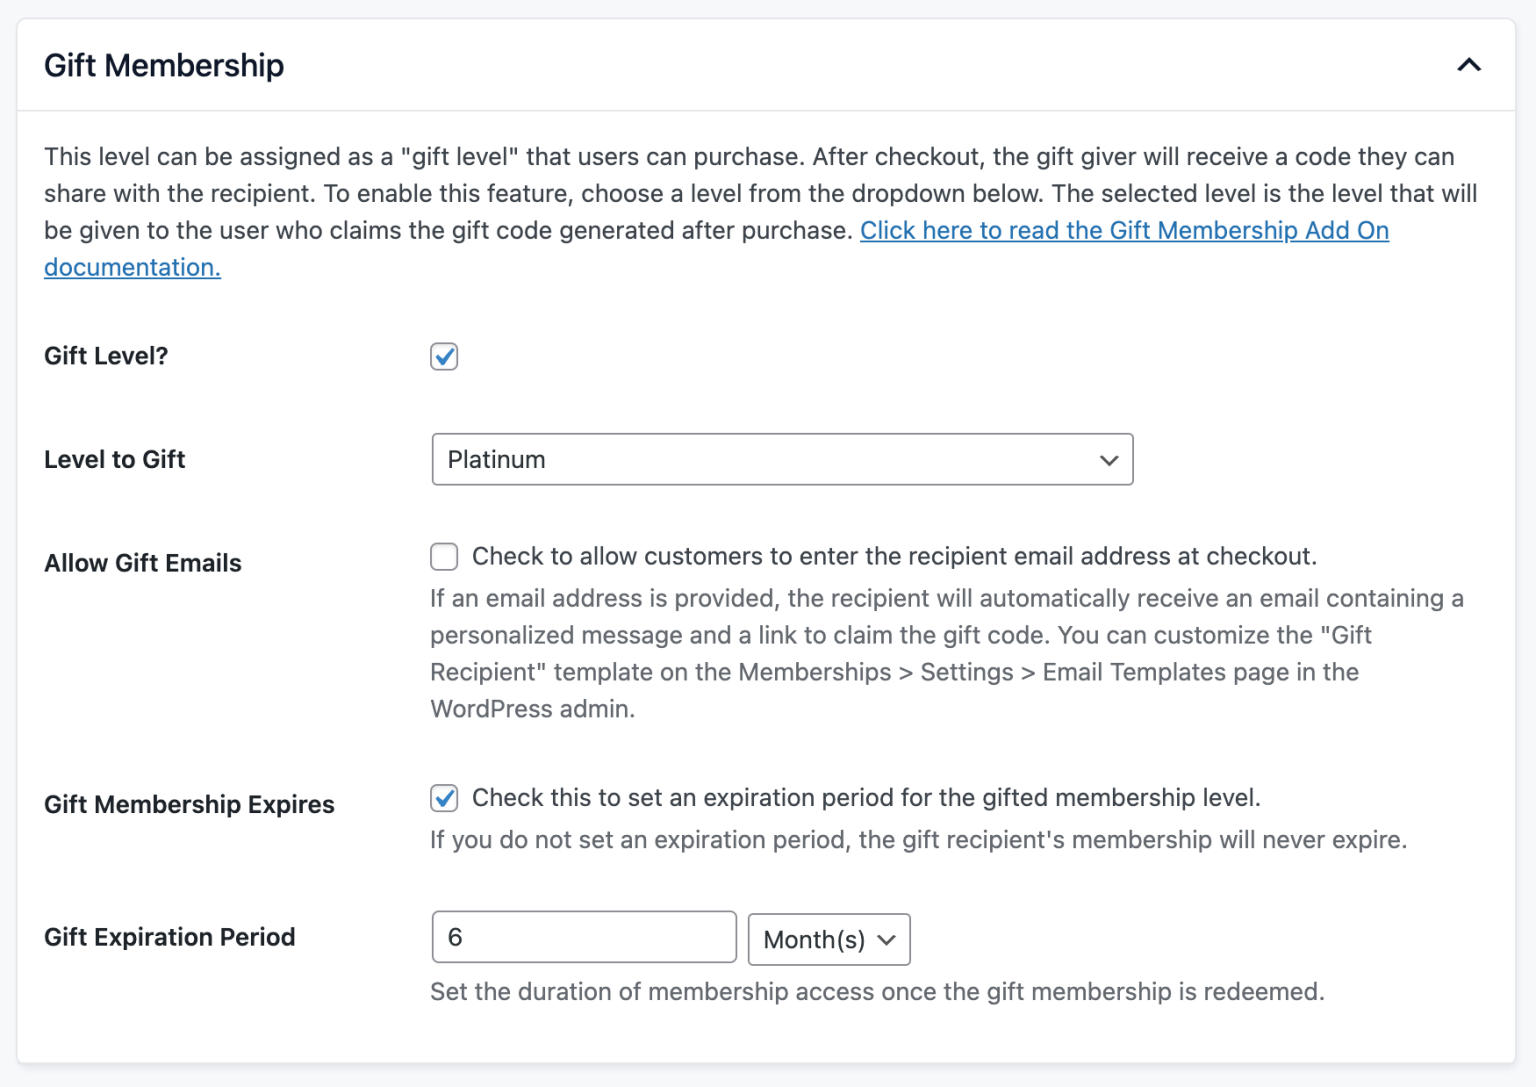Click the chevron arrow in the panel header
The width and height of the screenshot is (1536, 1087).
coord(1469,64)
